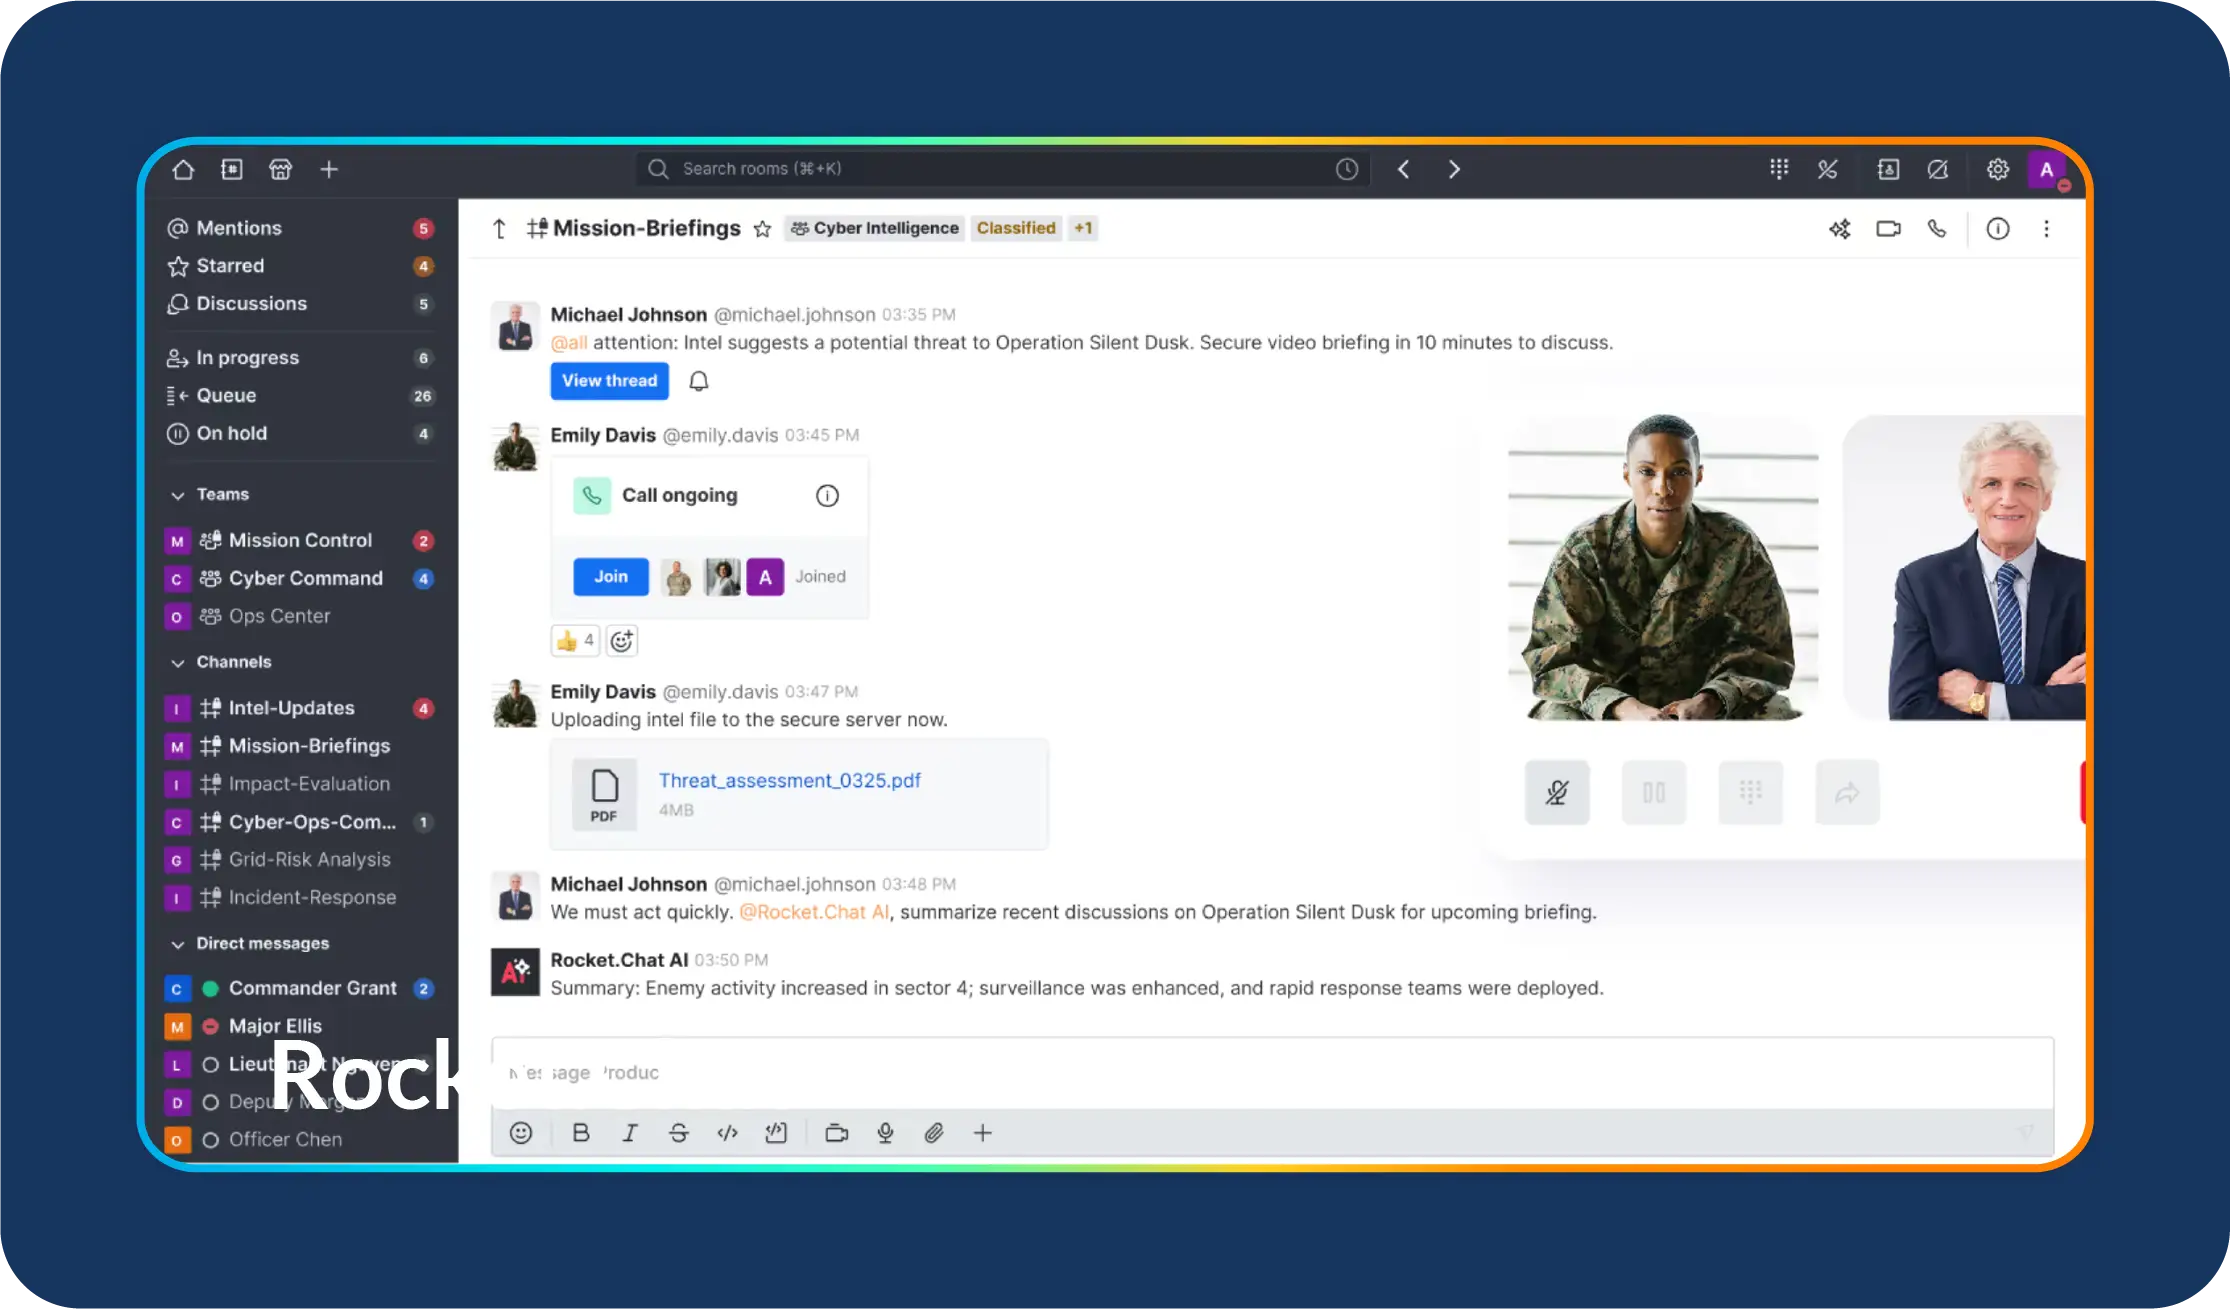Image resolution: width=2230 pixels, height=1309 pixels.
Task: Open the emoji picker in composer
Action: [x=520, y=1133]
